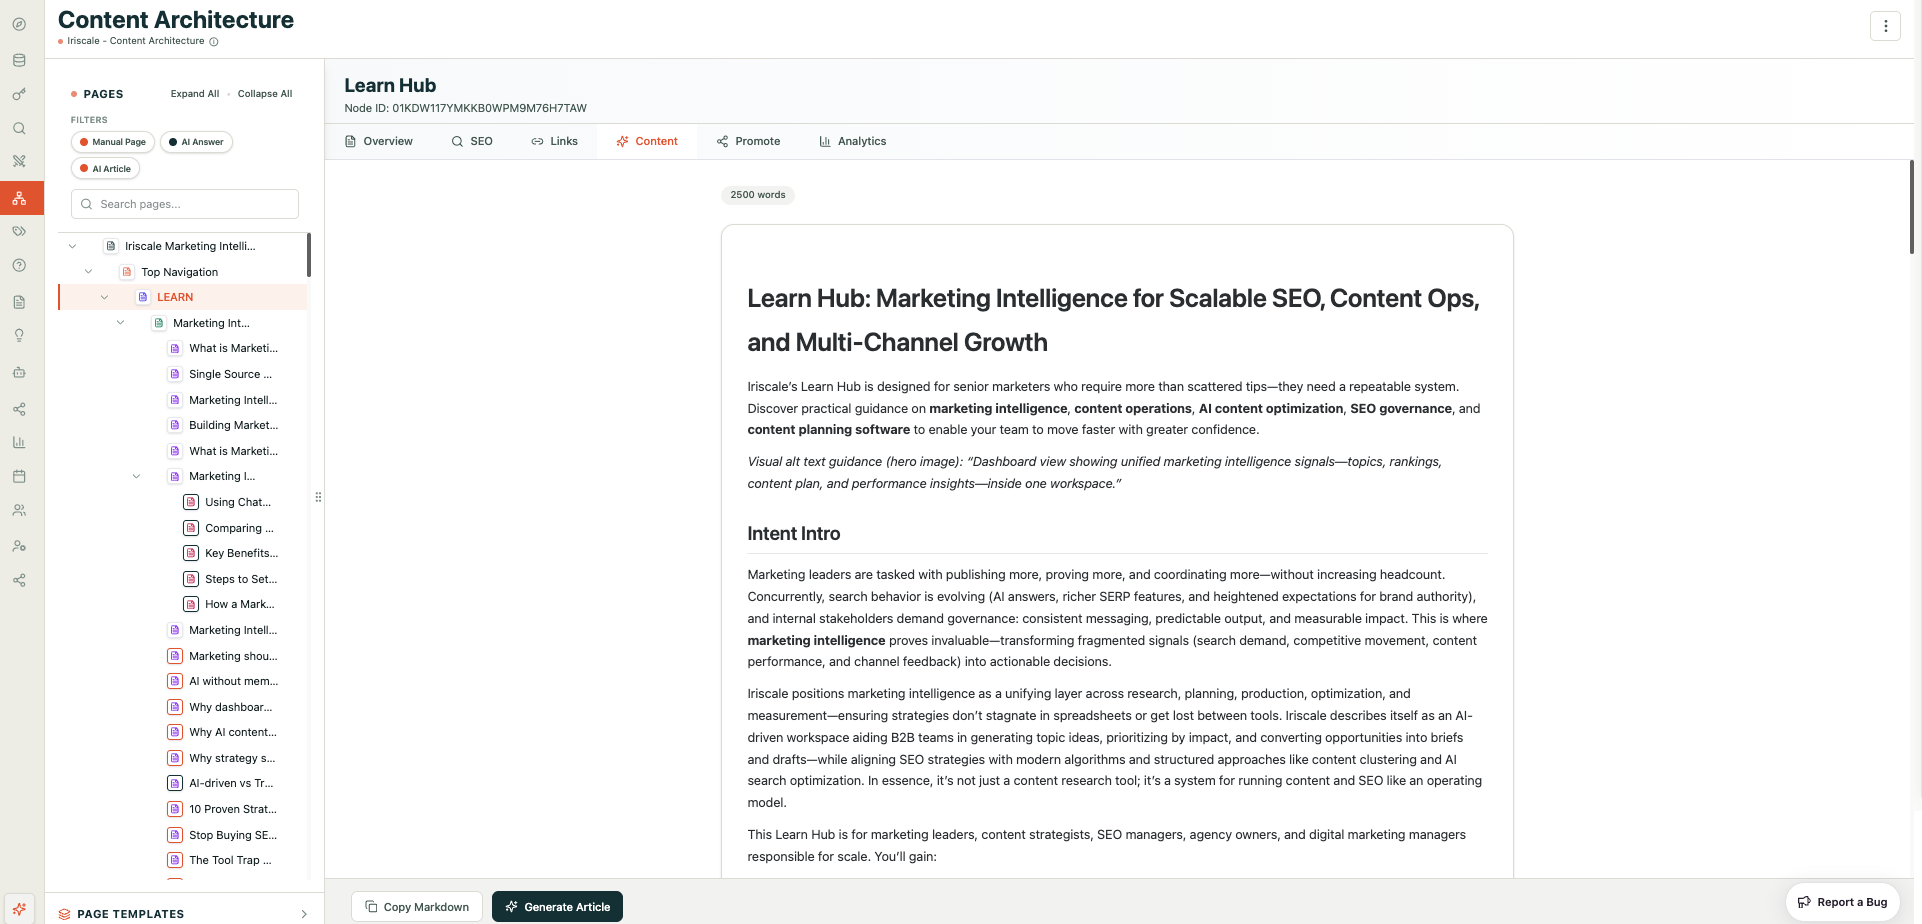Image resolution: width=1922 pixels, height=924 pixels.
Task: Open the three-dot more options menu
Action: pos(1885,26)
